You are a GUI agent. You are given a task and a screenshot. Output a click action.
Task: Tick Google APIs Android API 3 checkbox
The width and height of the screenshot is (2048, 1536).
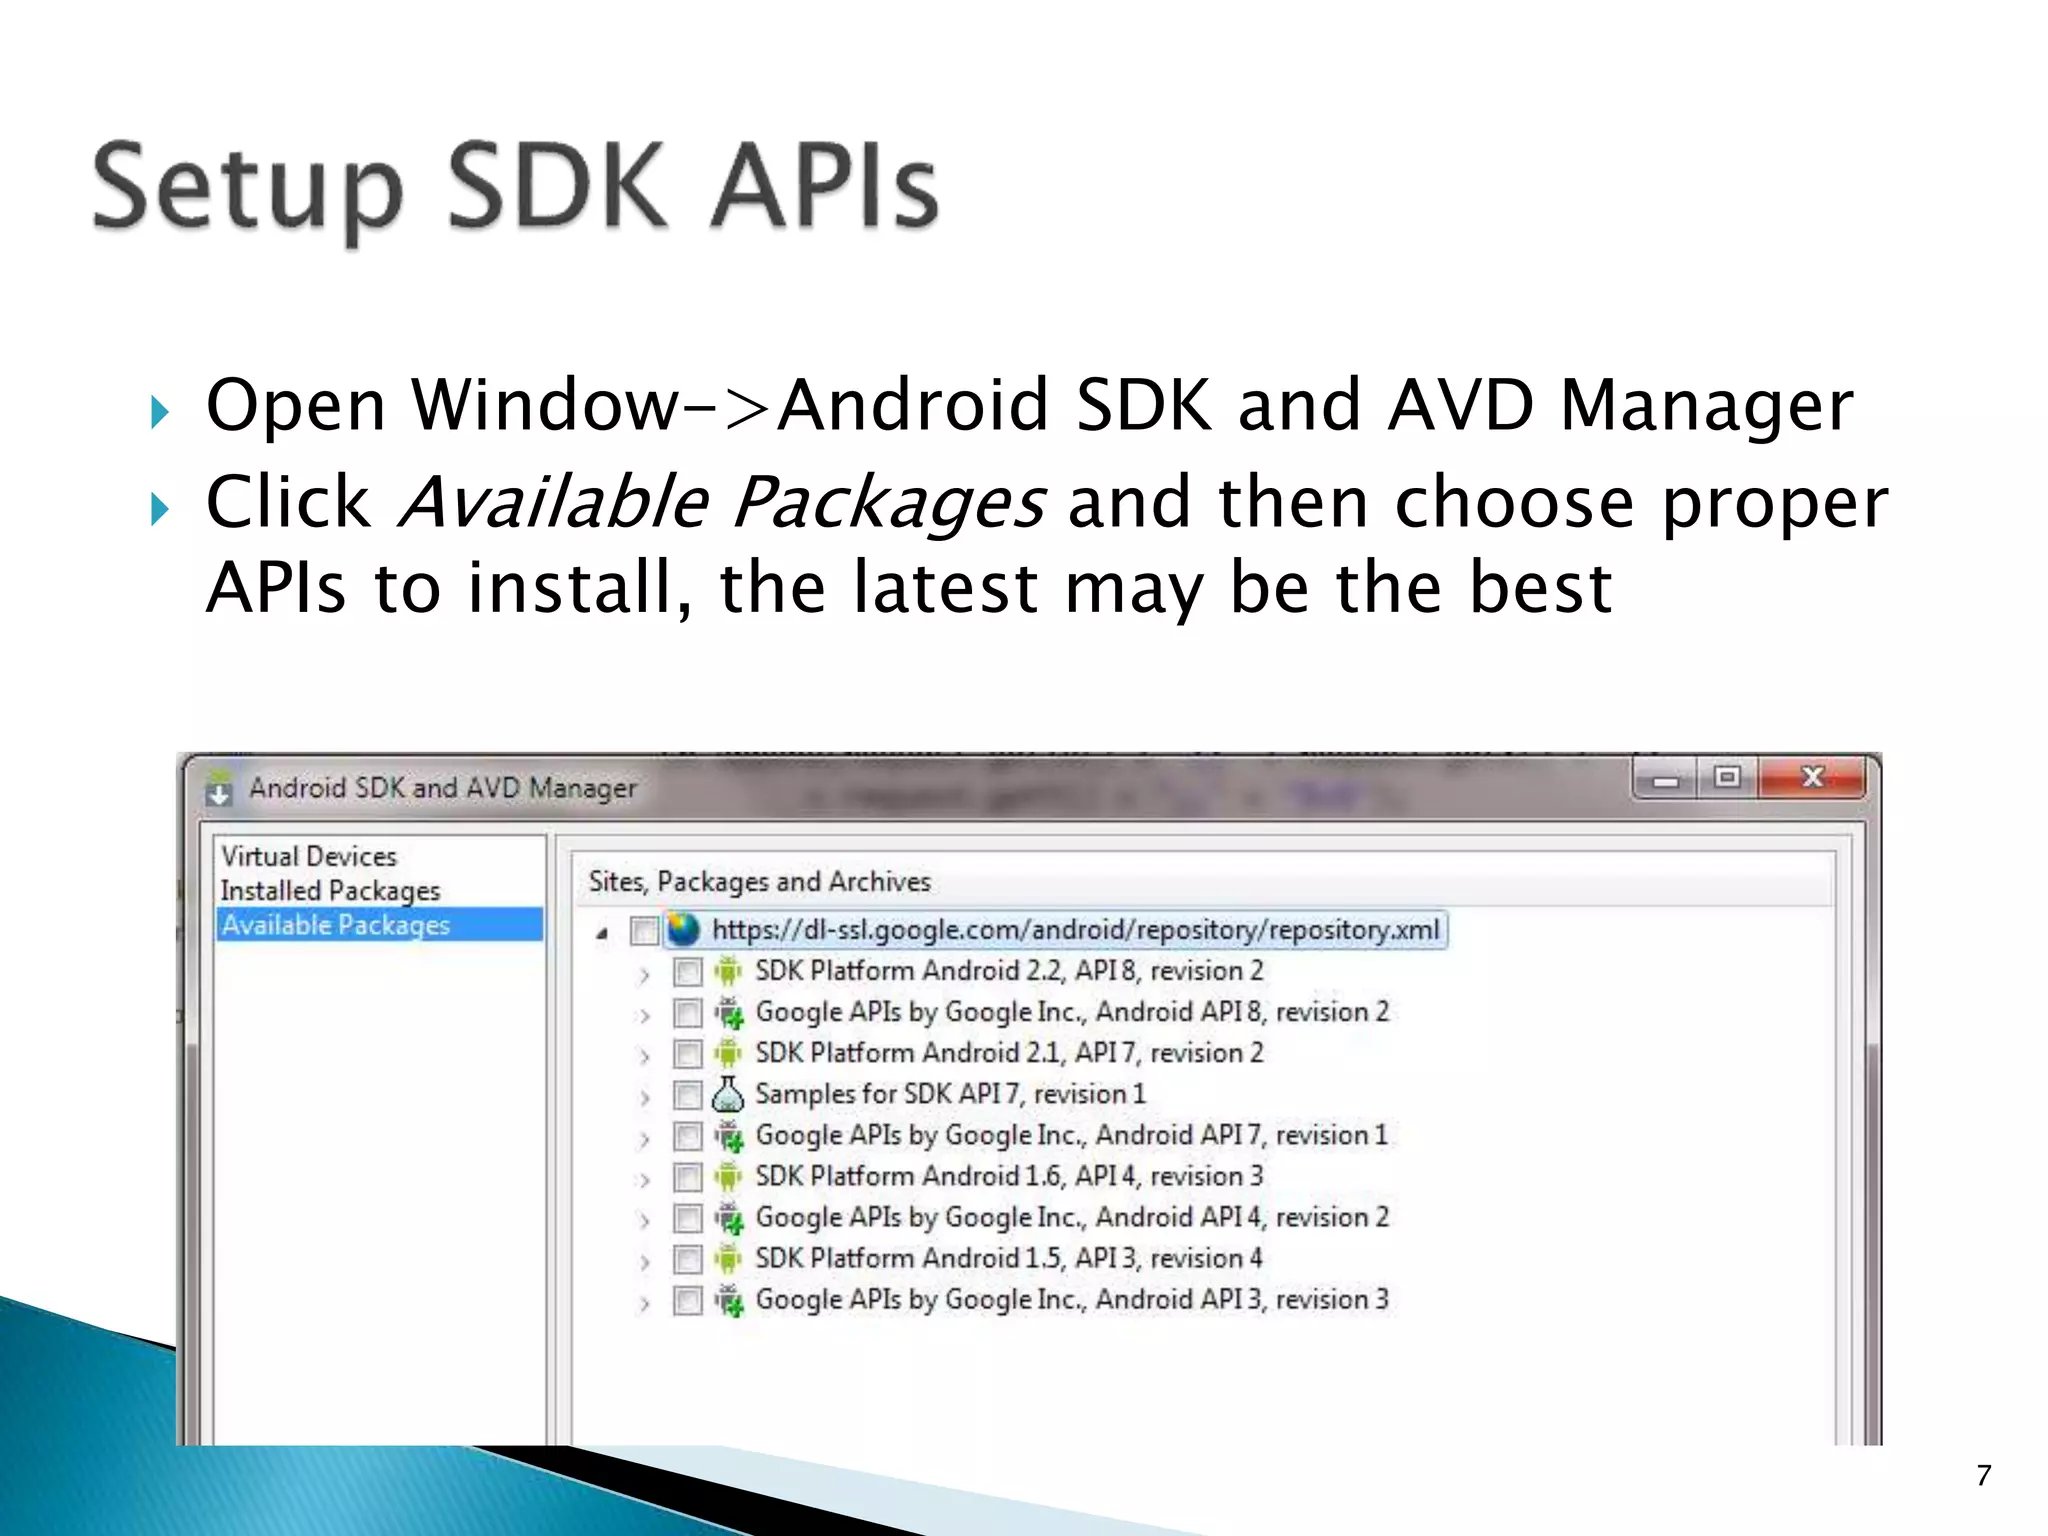pyautogui.click(x=687, y=1300)
